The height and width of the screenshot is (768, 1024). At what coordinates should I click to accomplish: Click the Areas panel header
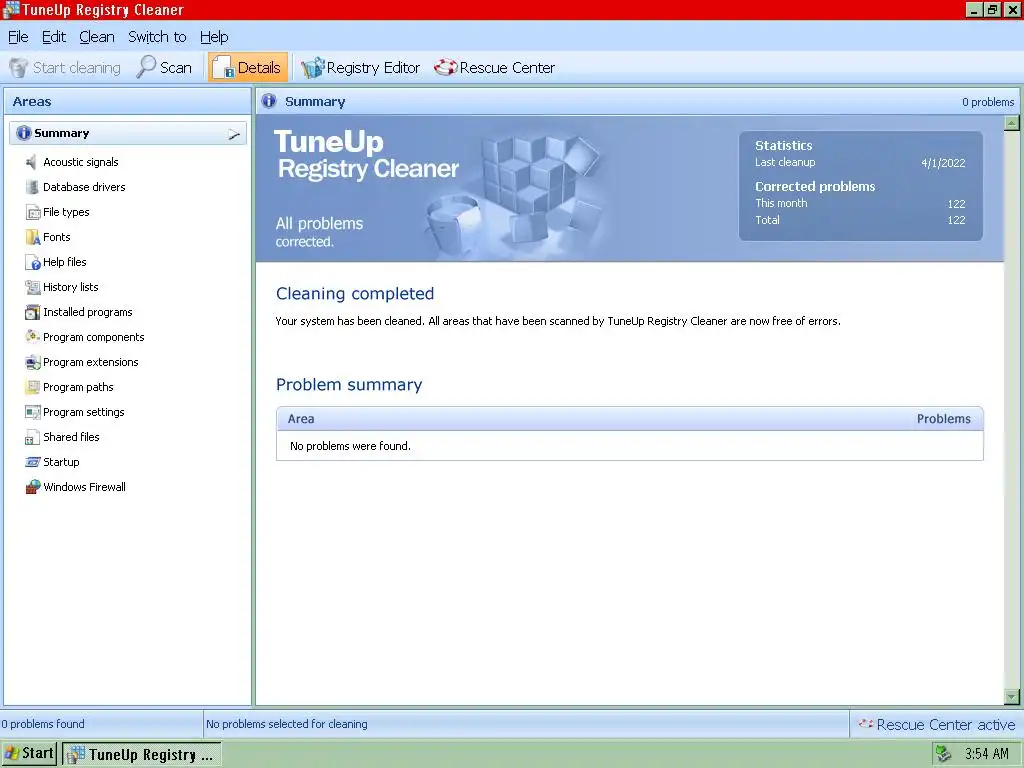127,102
